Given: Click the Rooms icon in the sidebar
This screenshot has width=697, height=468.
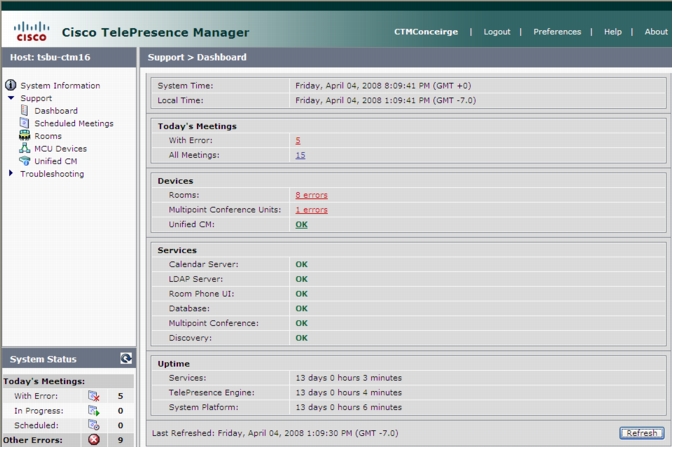Looking at the screenshot, I should (x=24, y=136).
